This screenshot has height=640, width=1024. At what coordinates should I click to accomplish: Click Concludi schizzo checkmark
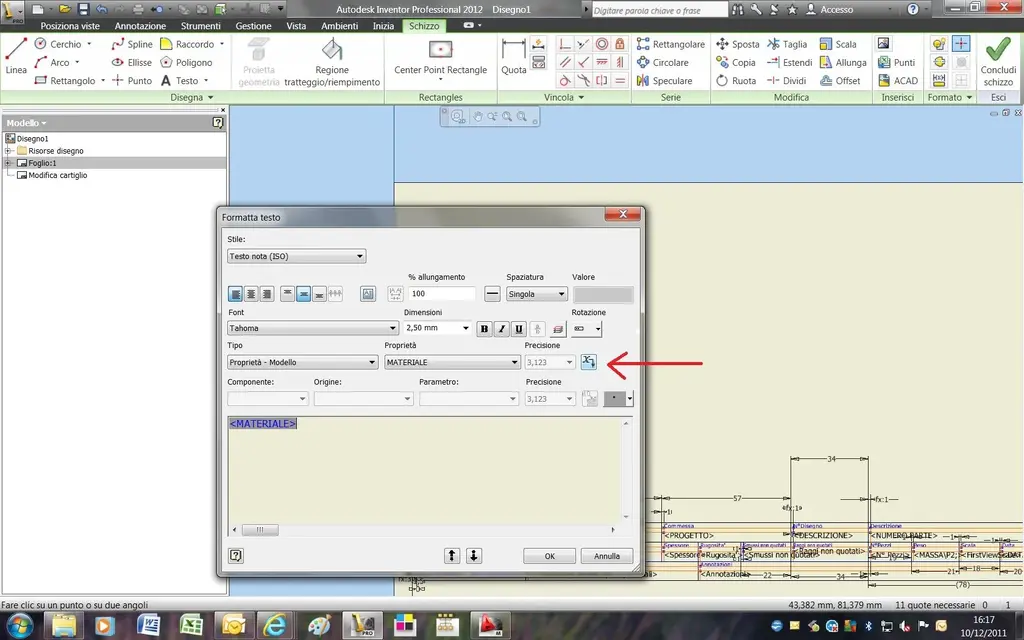pos(998,60)
